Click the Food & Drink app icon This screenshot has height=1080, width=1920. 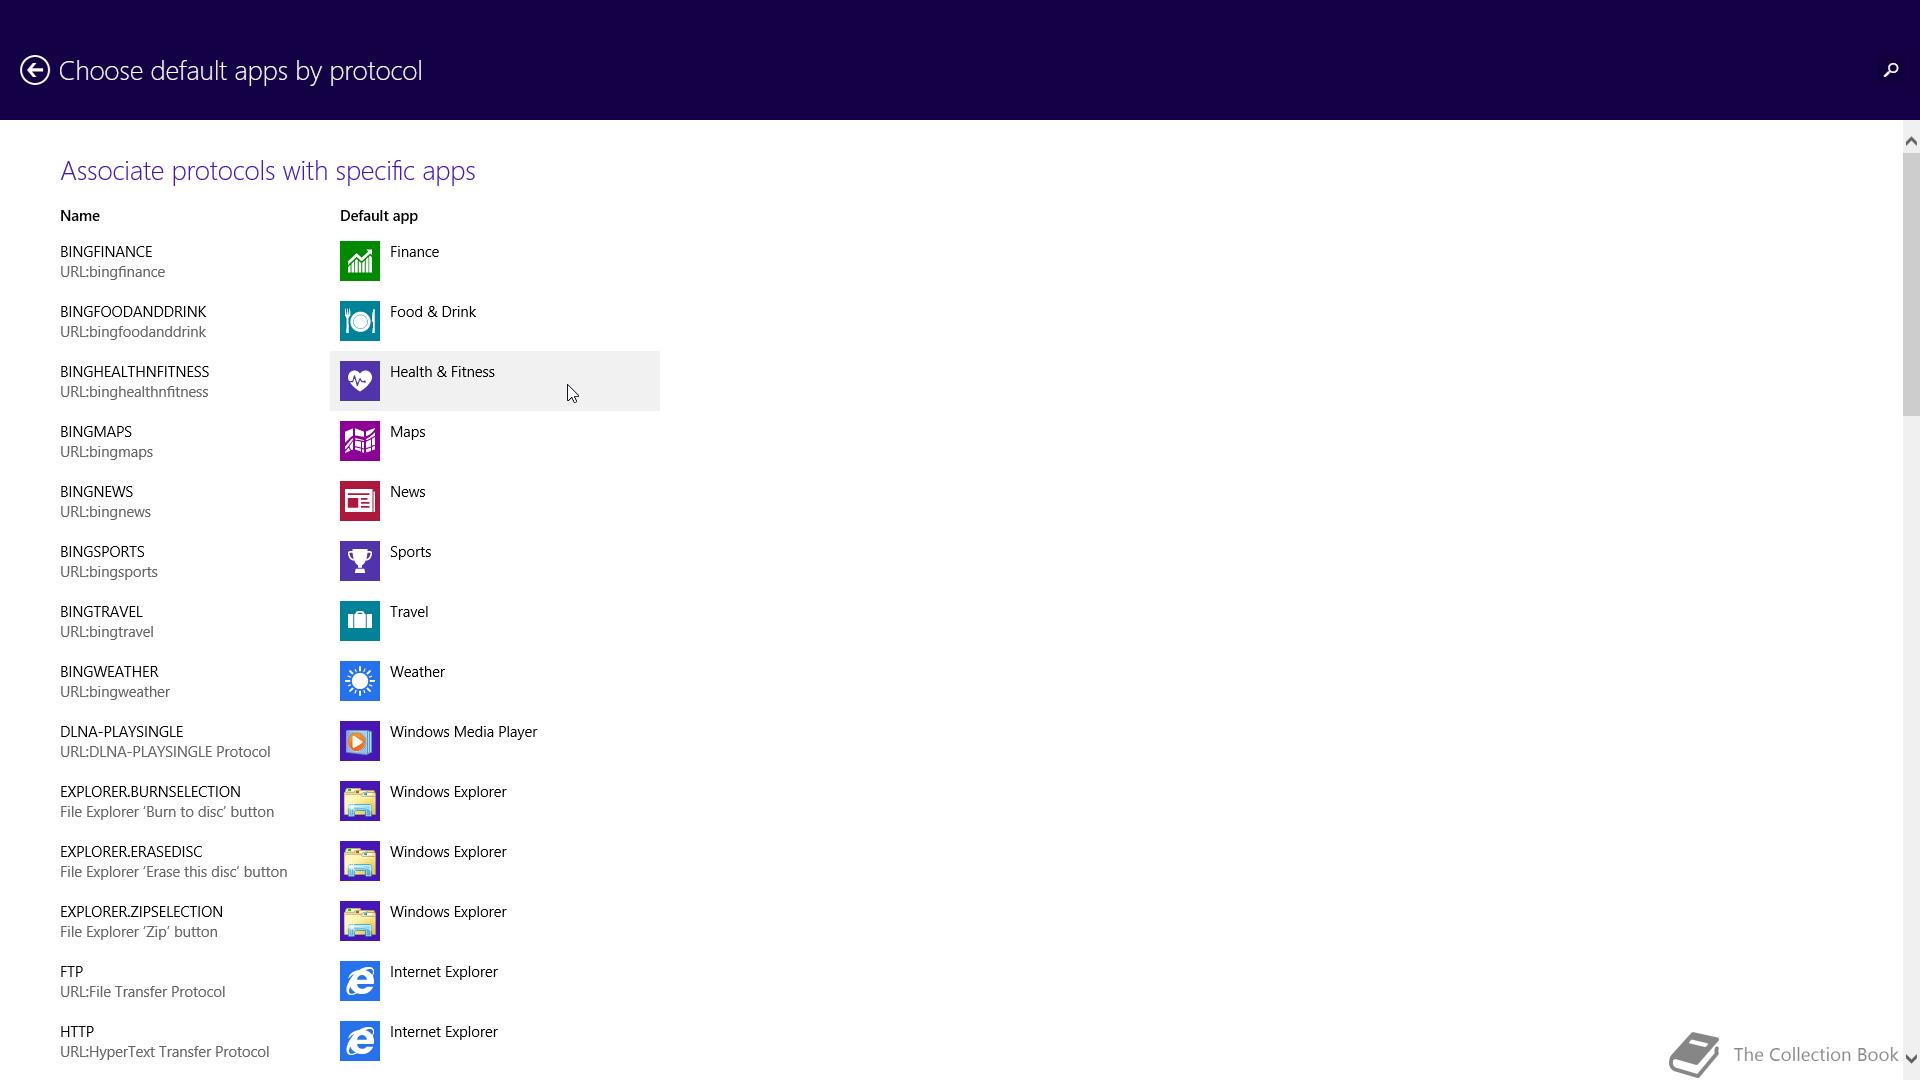[x=360, y=321]
